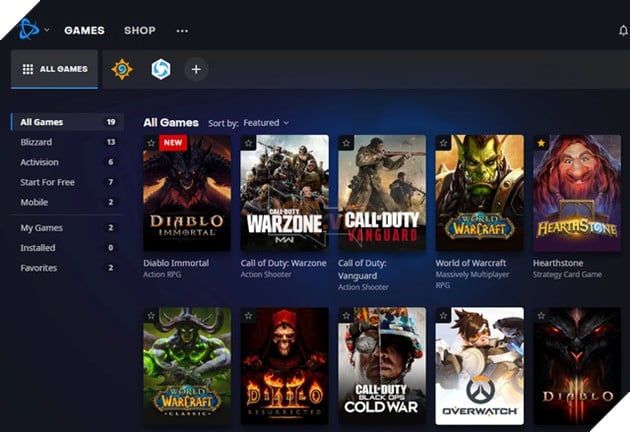The width and height of the screenshot is (630, 432).
Task: Toggle star on Diablo III card
Action: 541,316
